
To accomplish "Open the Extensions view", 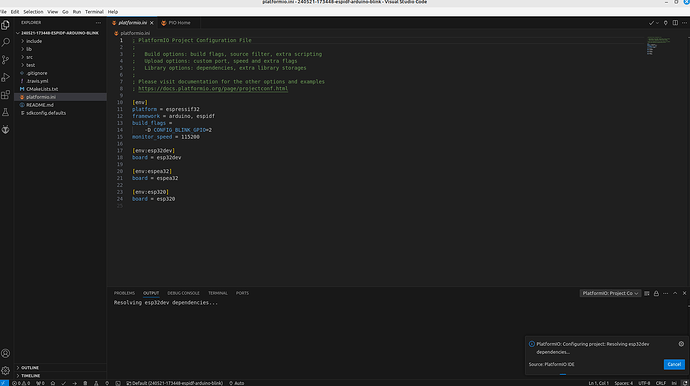I will (6, 95).
